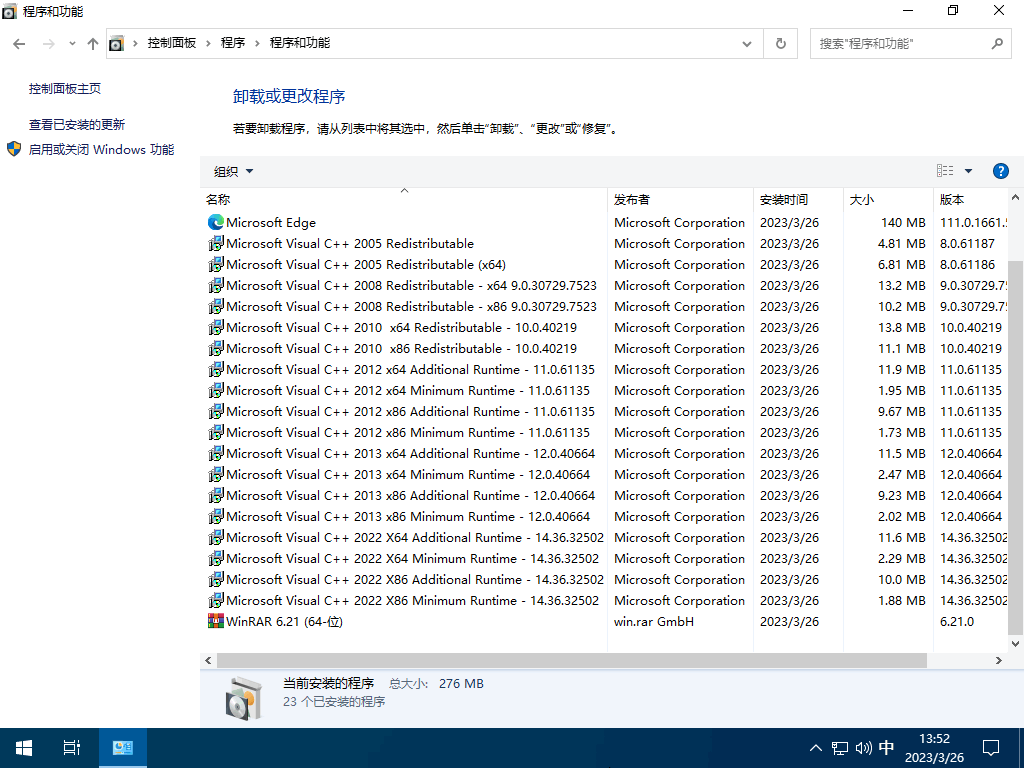Open 查看已安装的更新 link
The height and width of the screenshot is (768, 1024).
pos(77,124)
